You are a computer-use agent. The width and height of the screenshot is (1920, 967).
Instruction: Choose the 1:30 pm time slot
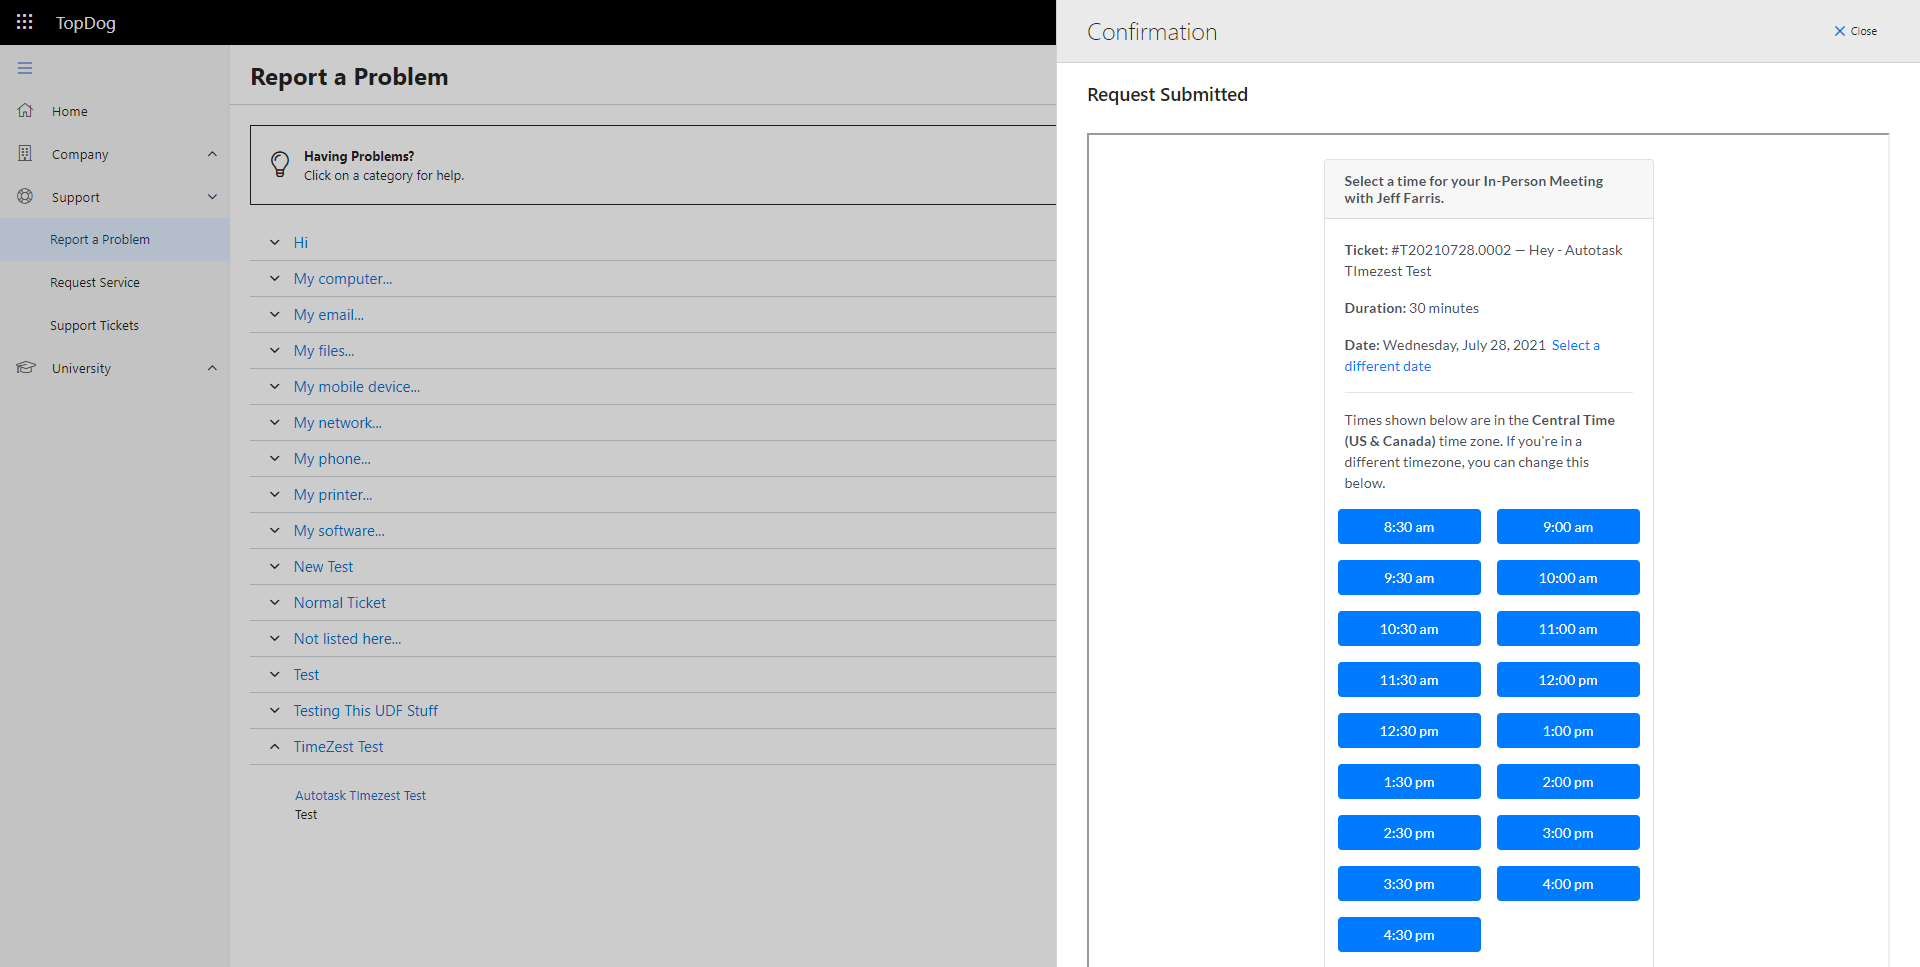1409,782
